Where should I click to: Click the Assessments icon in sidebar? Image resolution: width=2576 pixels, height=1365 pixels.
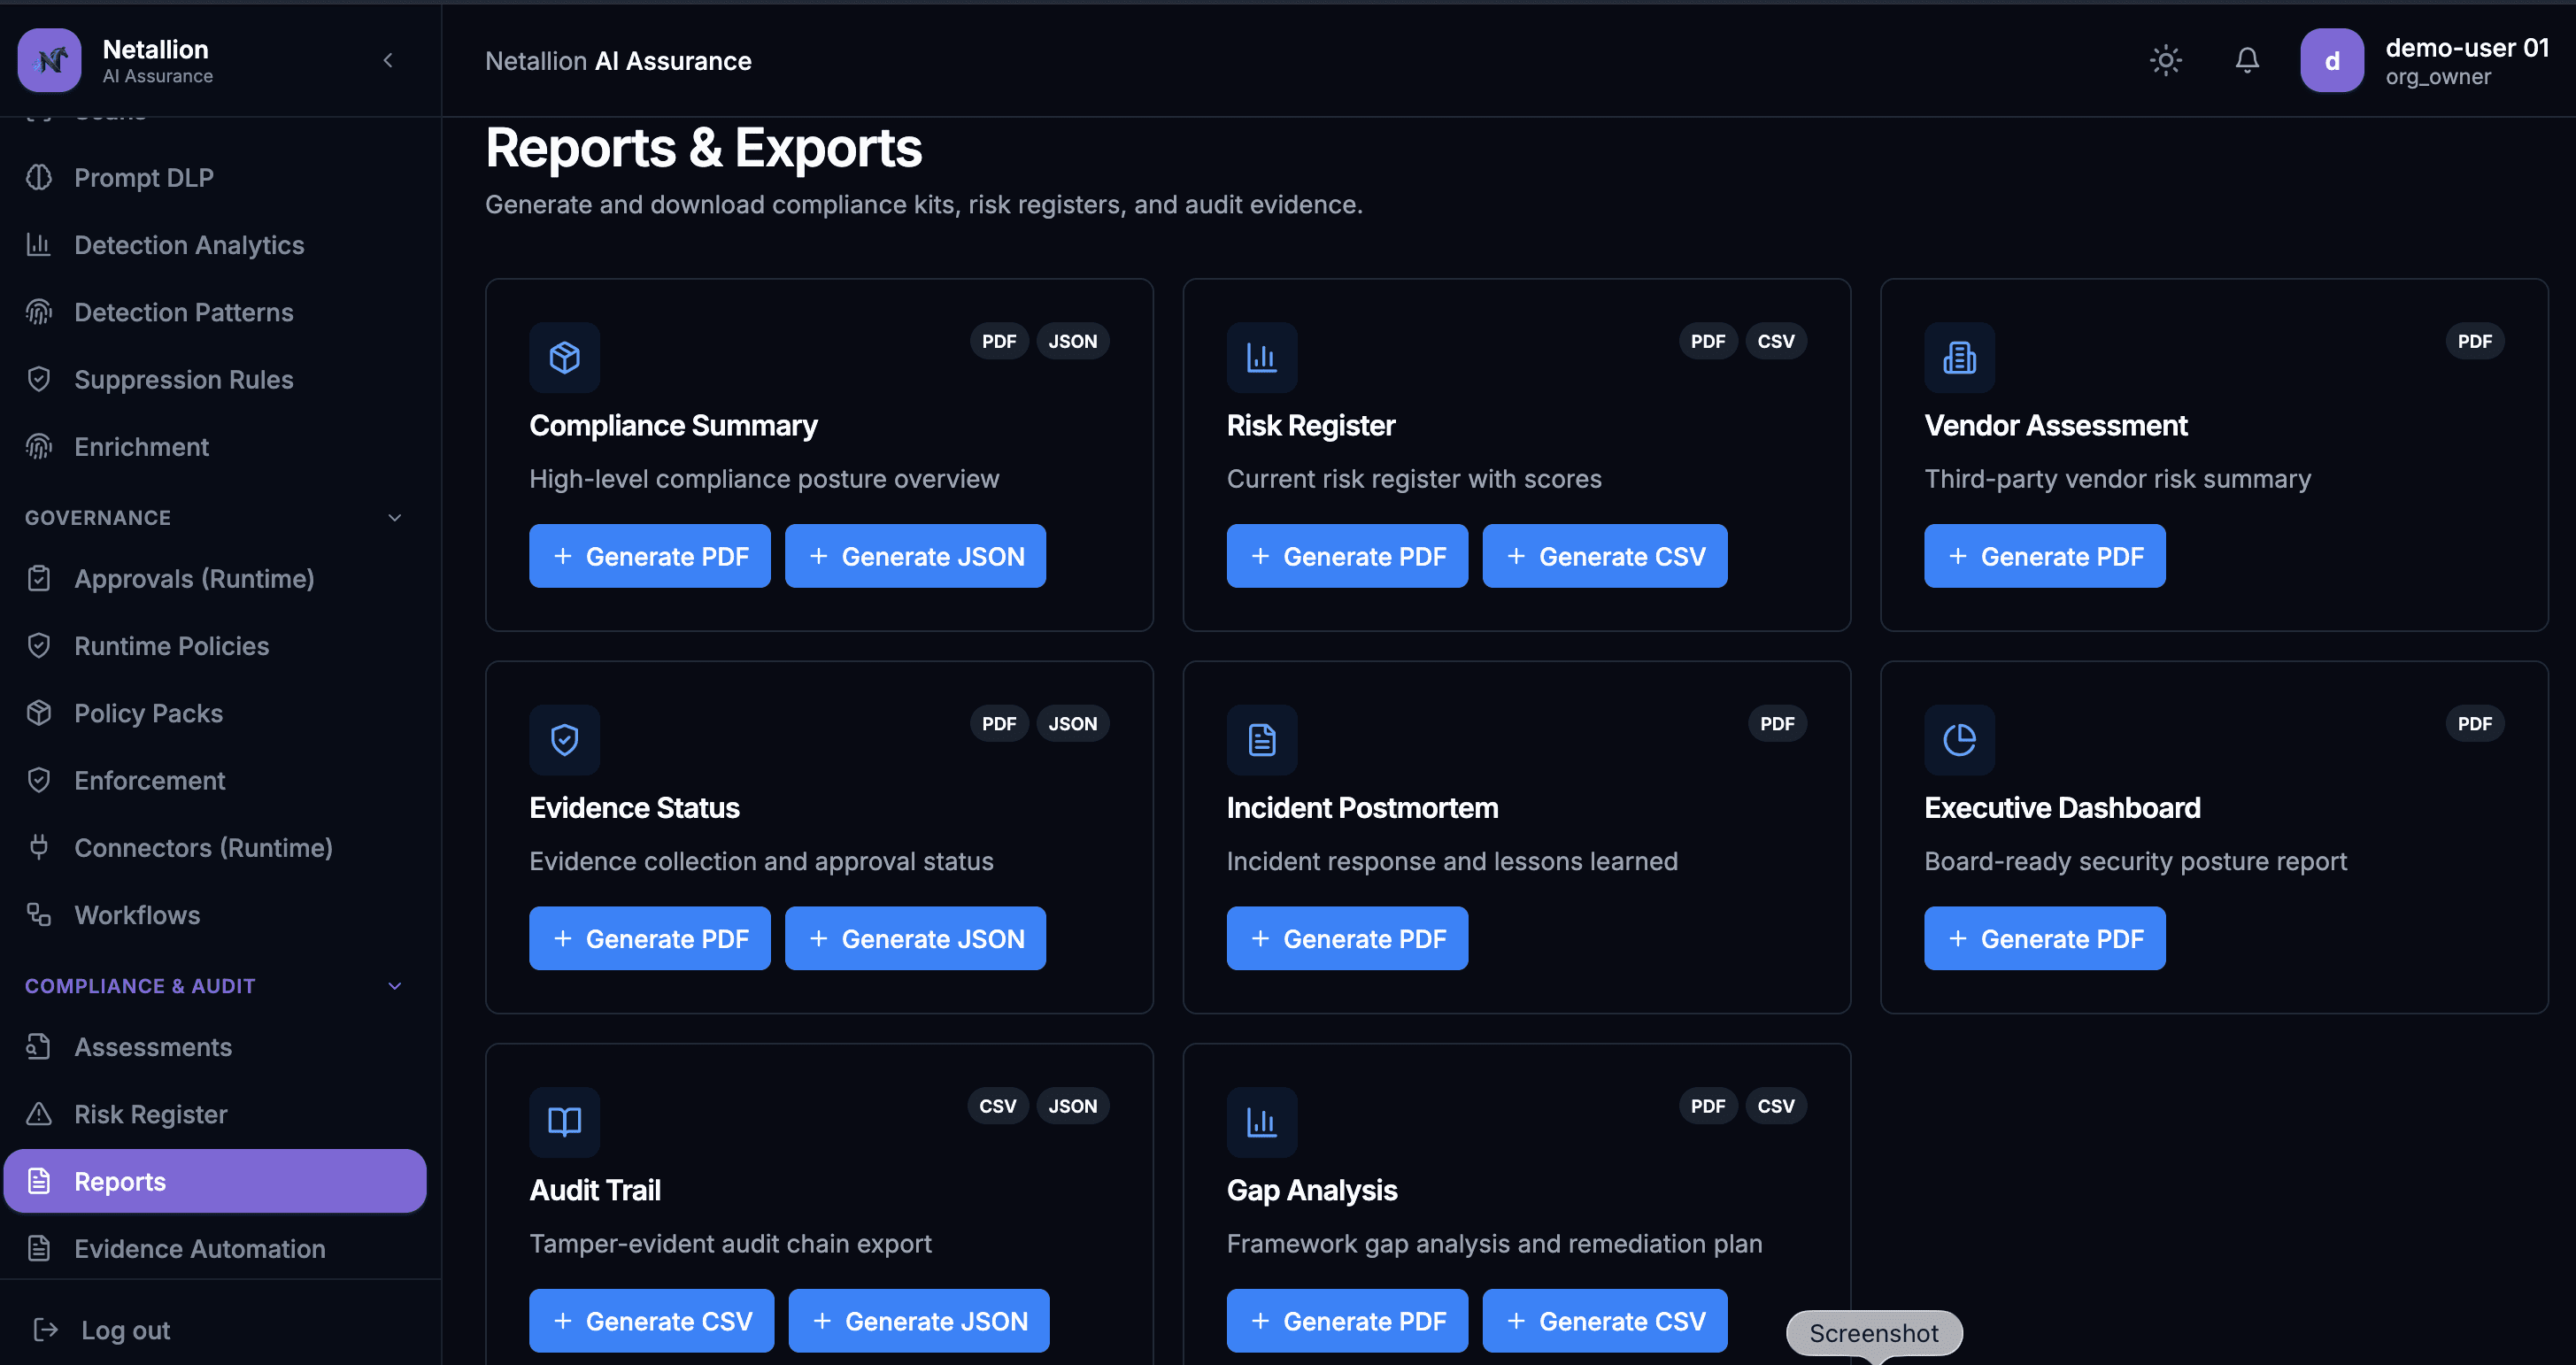coord(39,1046)
